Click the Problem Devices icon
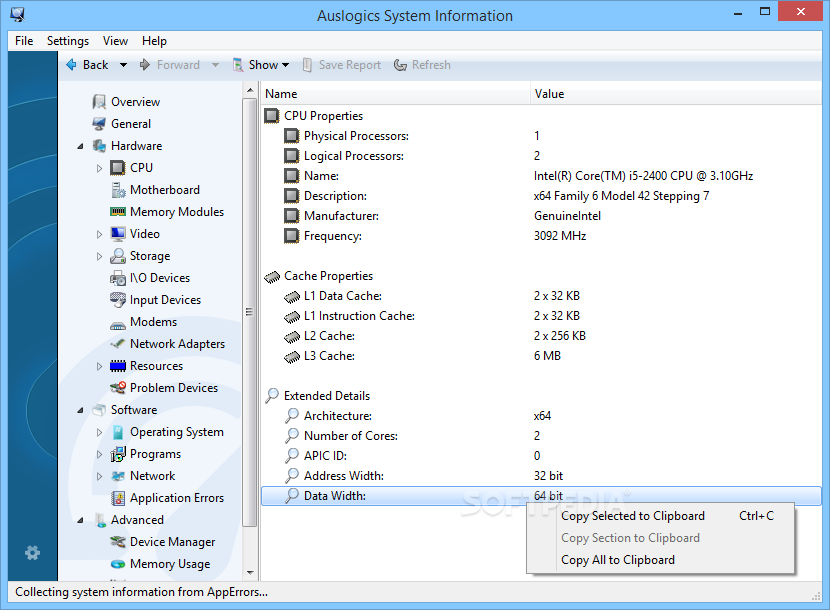 (x=118, y=388)
